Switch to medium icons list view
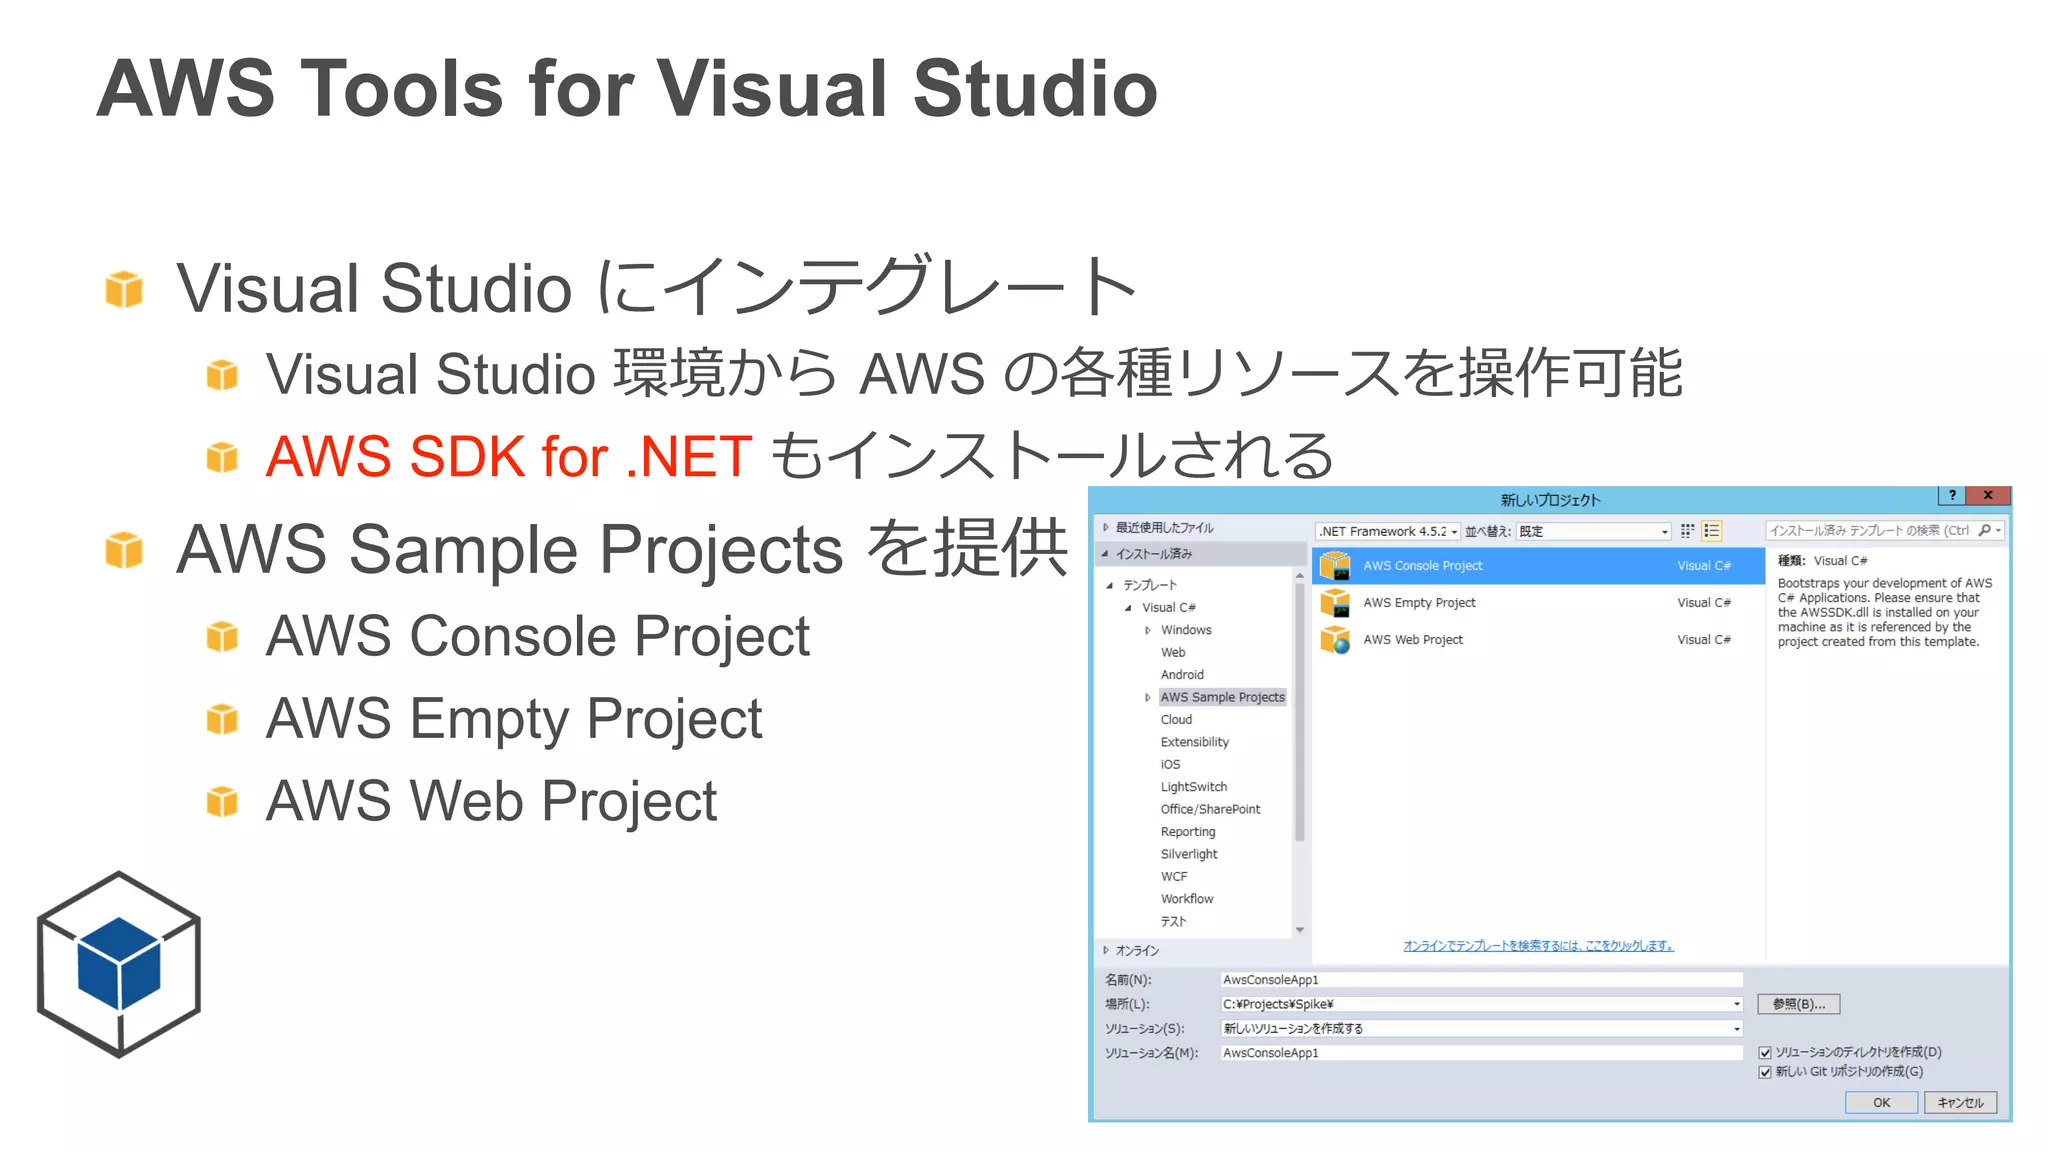 point(1712,531)
